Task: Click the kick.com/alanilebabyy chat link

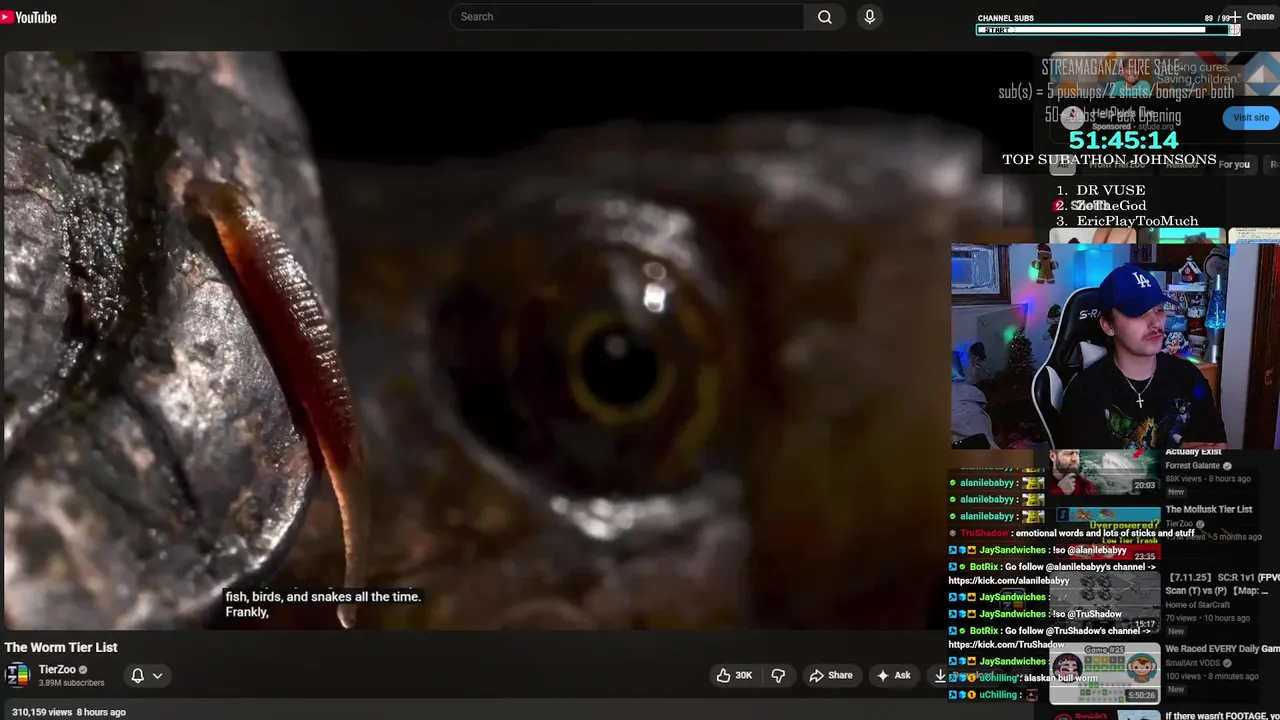Action: click(1008, 581)
